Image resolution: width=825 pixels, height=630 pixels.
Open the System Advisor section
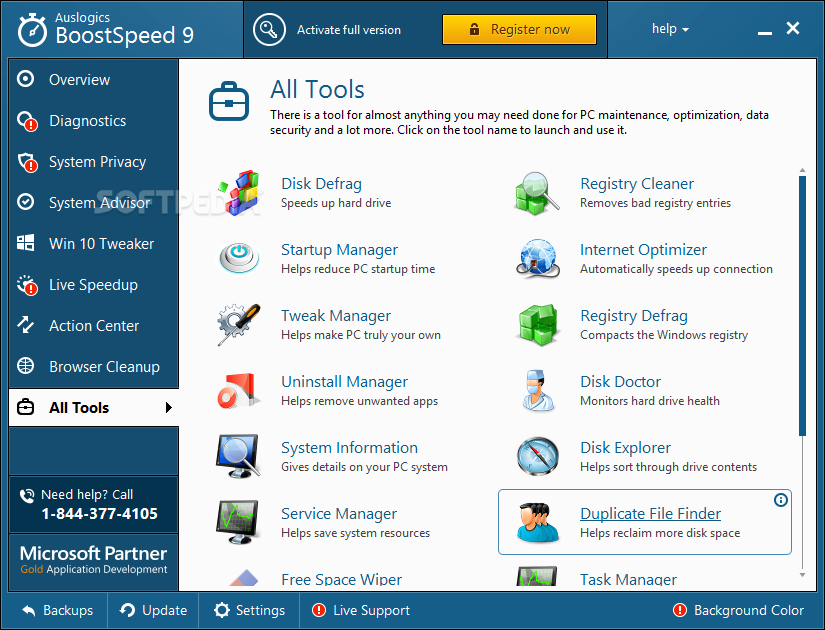[94, 203]
